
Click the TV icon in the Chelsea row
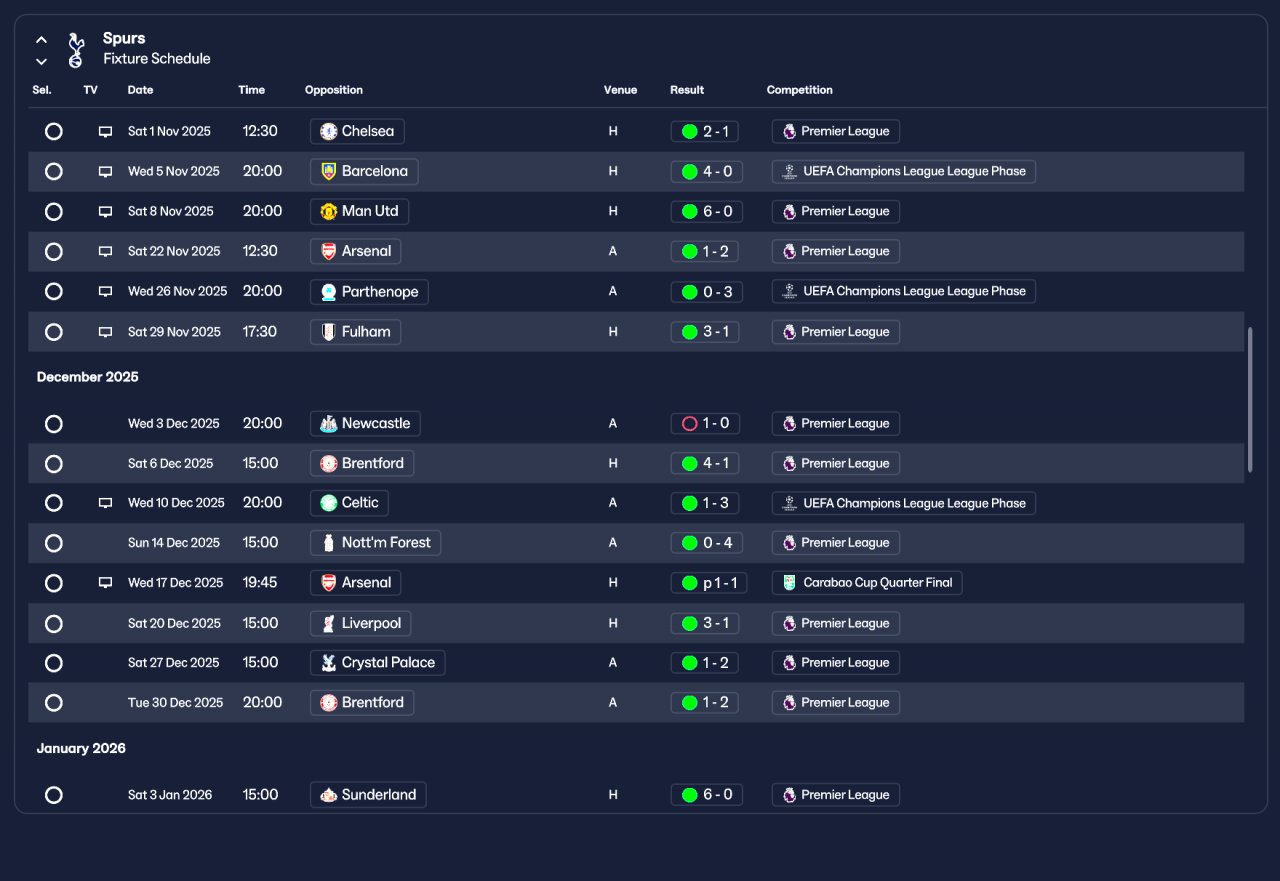pos(105,132)
